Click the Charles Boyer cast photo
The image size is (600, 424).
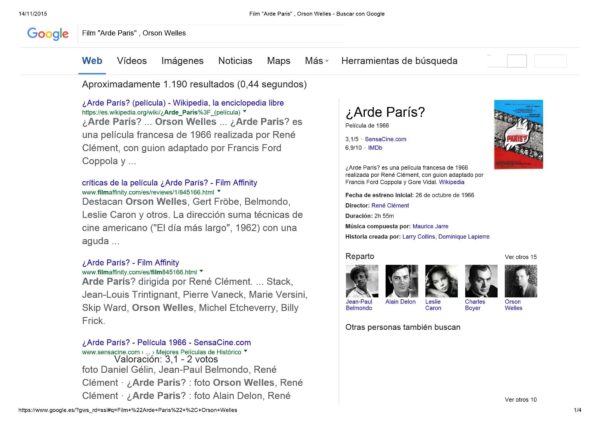[x=481, y=281]
